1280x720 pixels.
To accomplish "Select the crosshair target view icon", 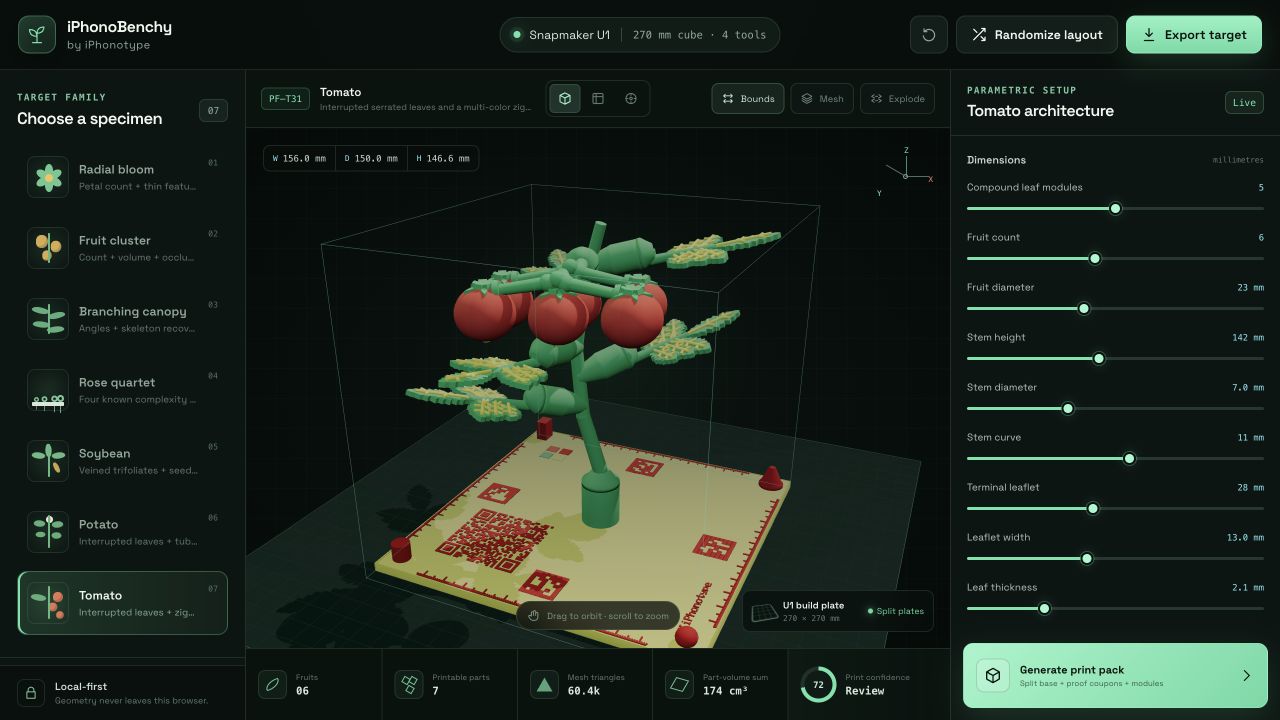I will click(x=631, y=99).
